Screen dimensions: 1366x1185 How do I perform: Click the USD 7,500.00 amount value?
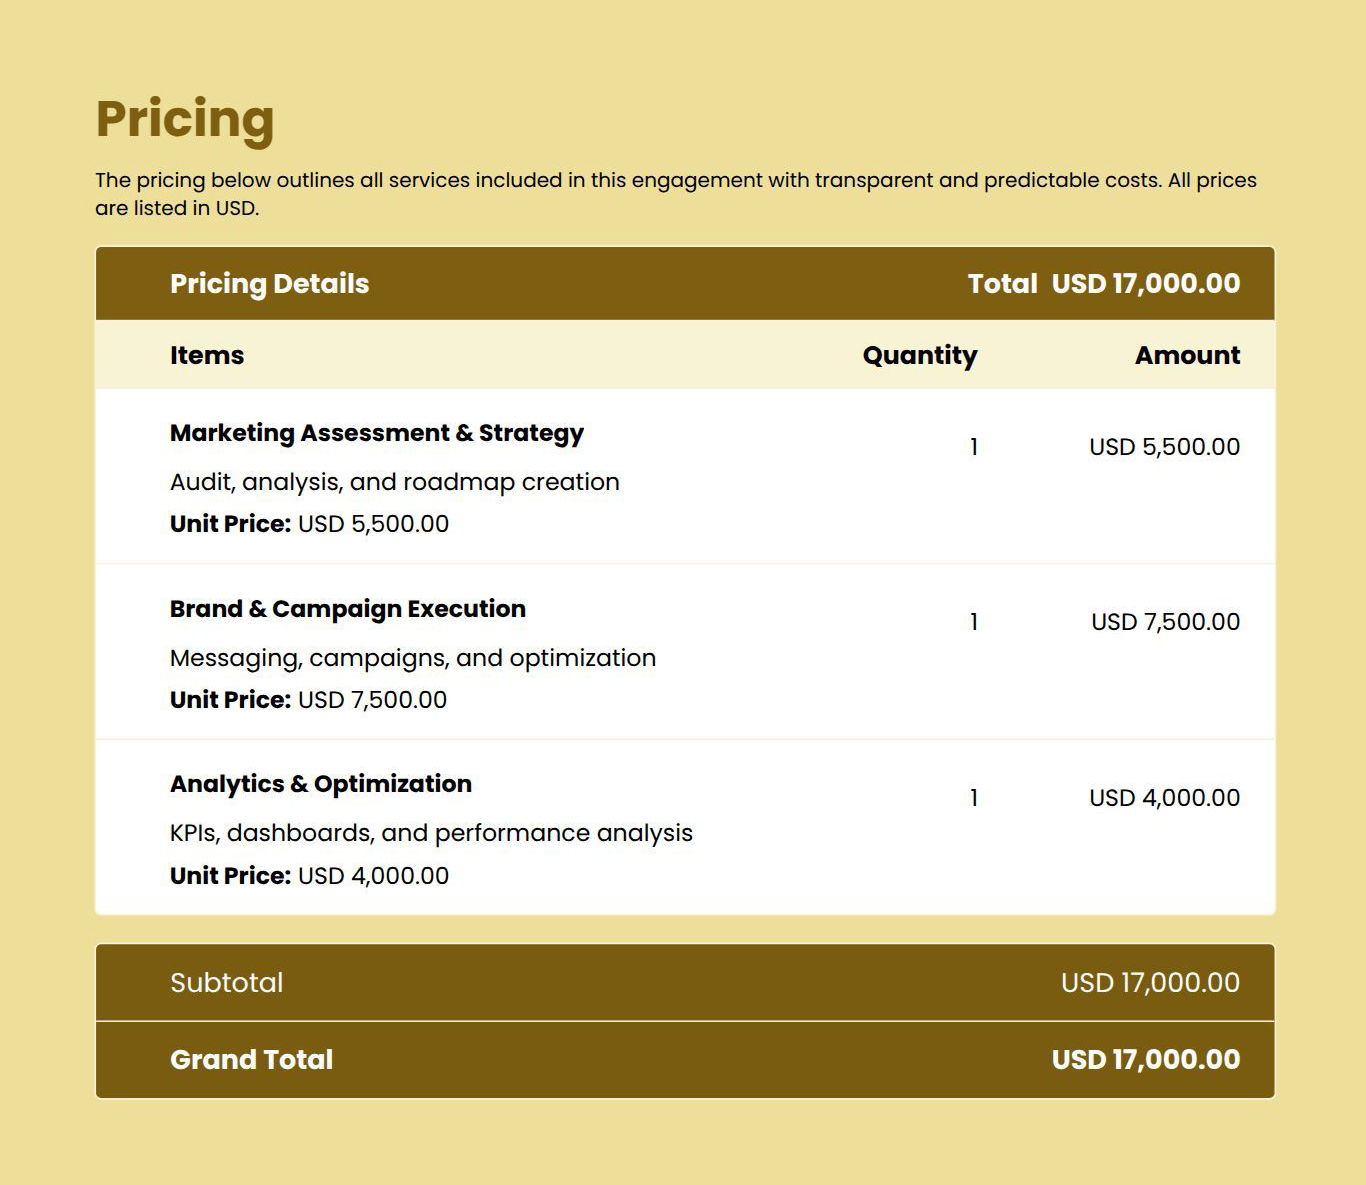tap(1164, 621)
